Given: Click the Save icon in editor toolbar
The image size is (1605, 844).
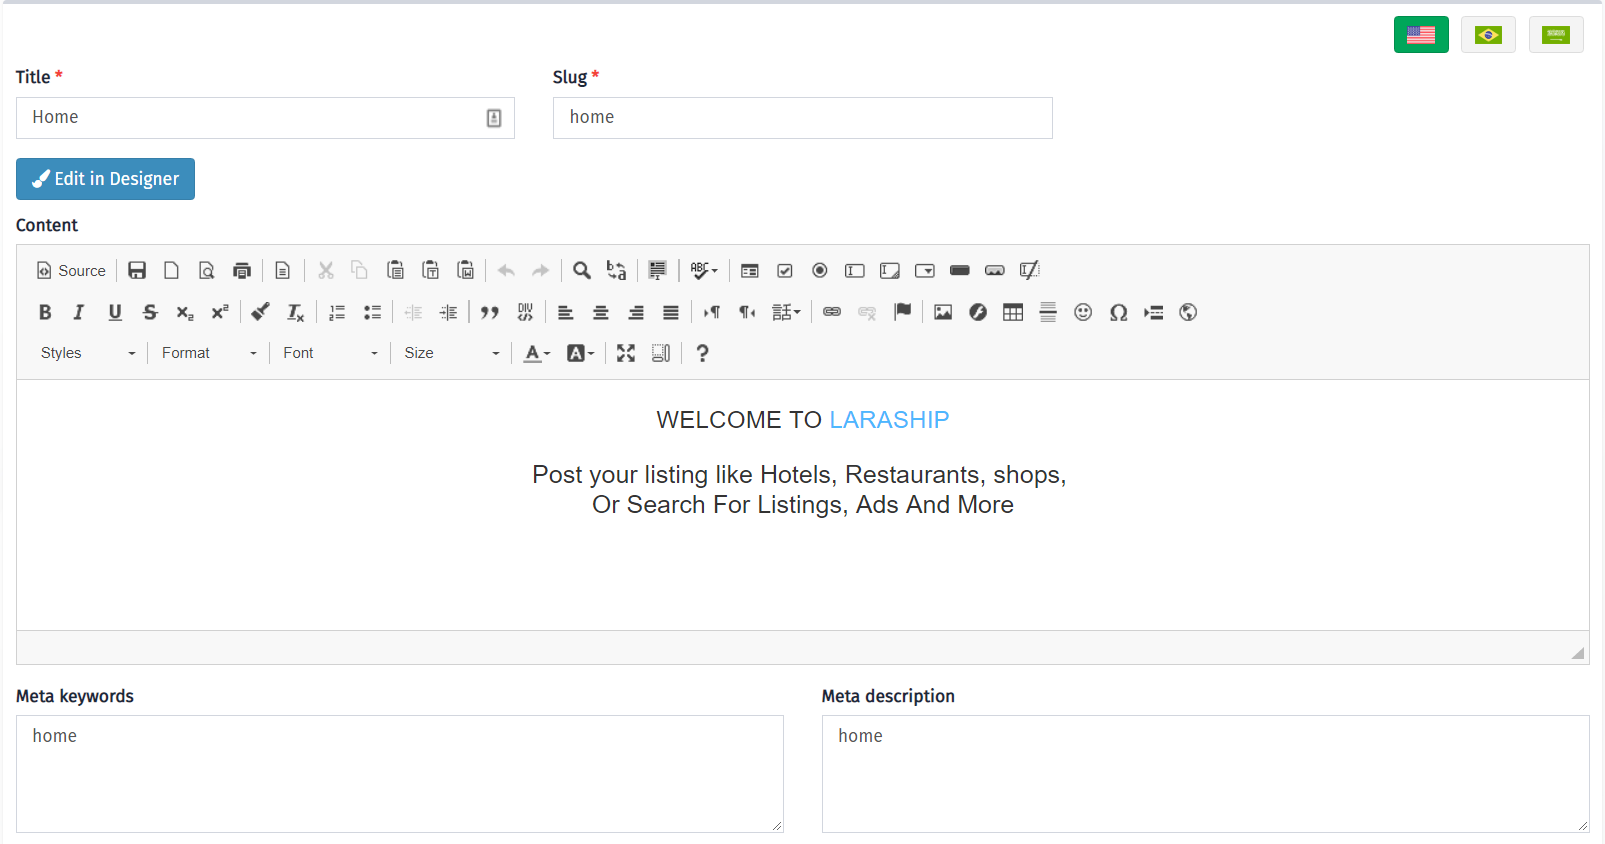Looking at the screenshot, I should 137,271.
